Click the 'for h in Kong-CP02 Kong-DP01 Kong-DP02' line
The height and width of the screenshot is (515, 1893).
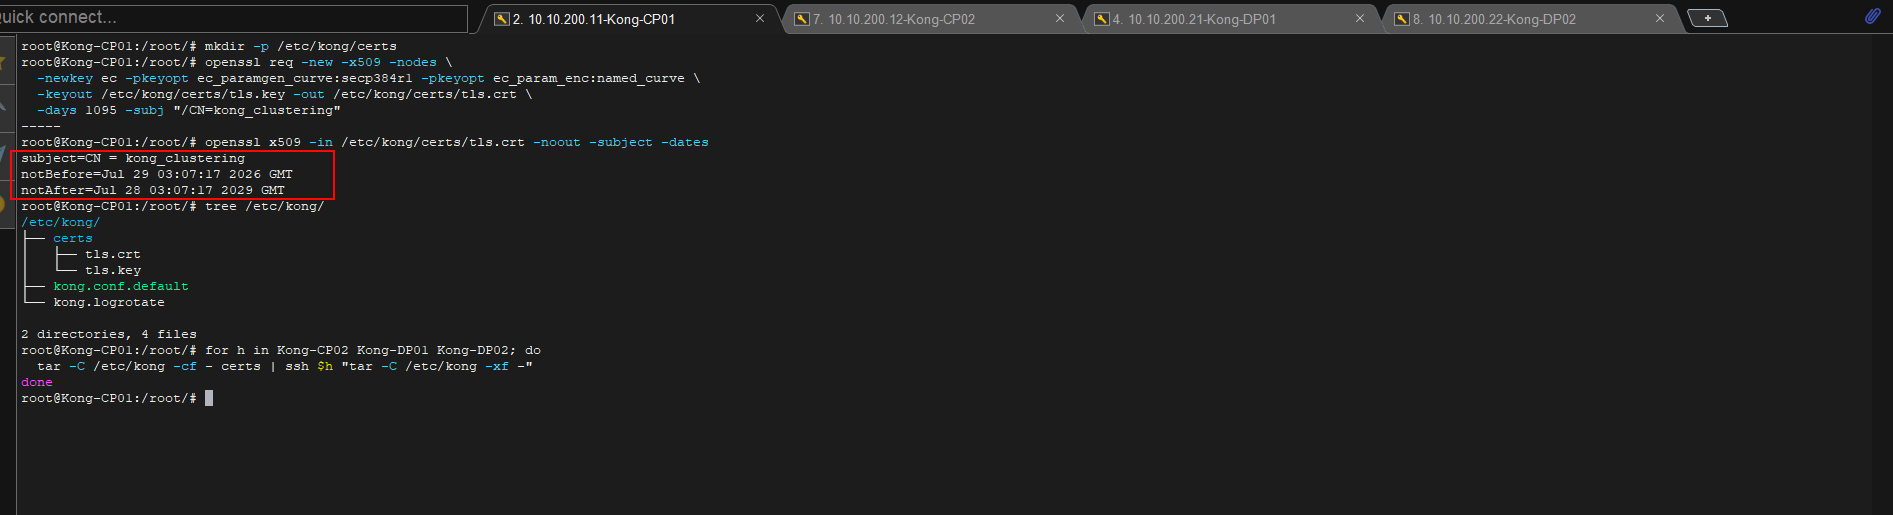(281, 350)
